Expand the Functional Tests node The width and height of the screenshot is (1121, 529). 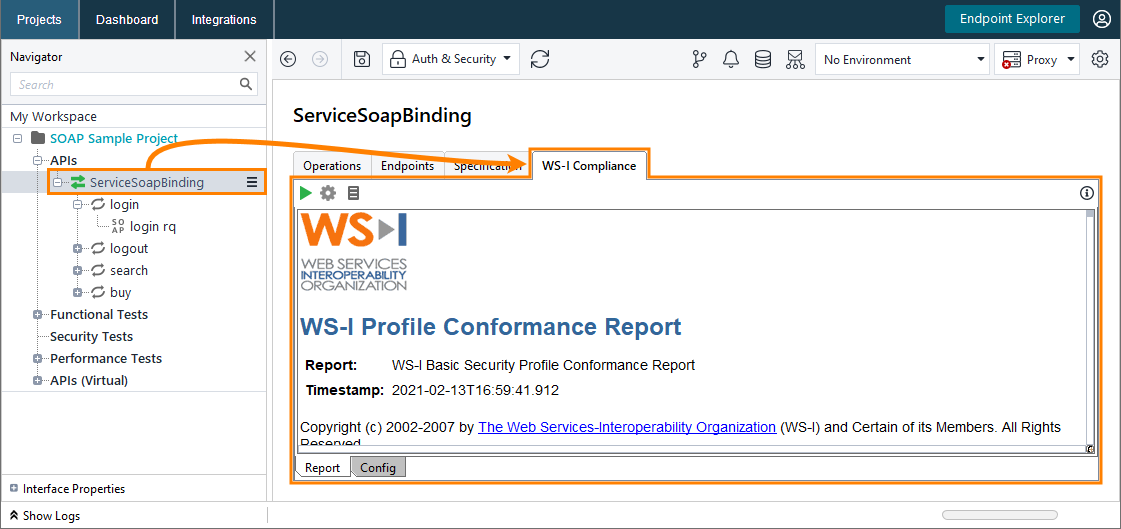point(37,315)
